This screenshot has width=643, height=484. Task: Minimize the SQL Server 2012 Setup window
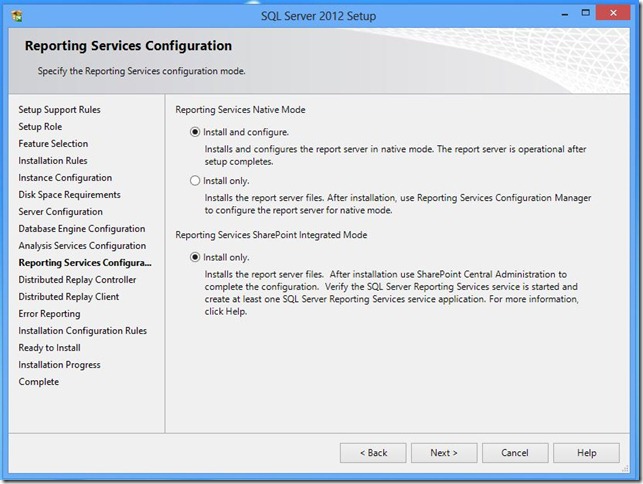pyautogui.click(x=565, y=14)
